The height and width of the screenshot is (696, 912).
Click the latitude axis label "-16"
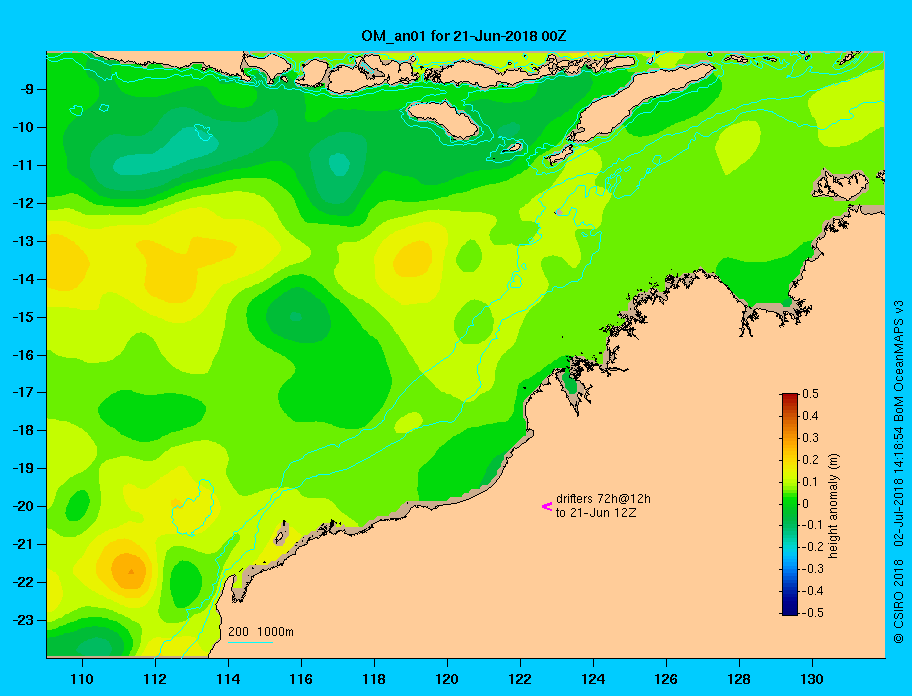pyautogui.click(x=23, y=355)
